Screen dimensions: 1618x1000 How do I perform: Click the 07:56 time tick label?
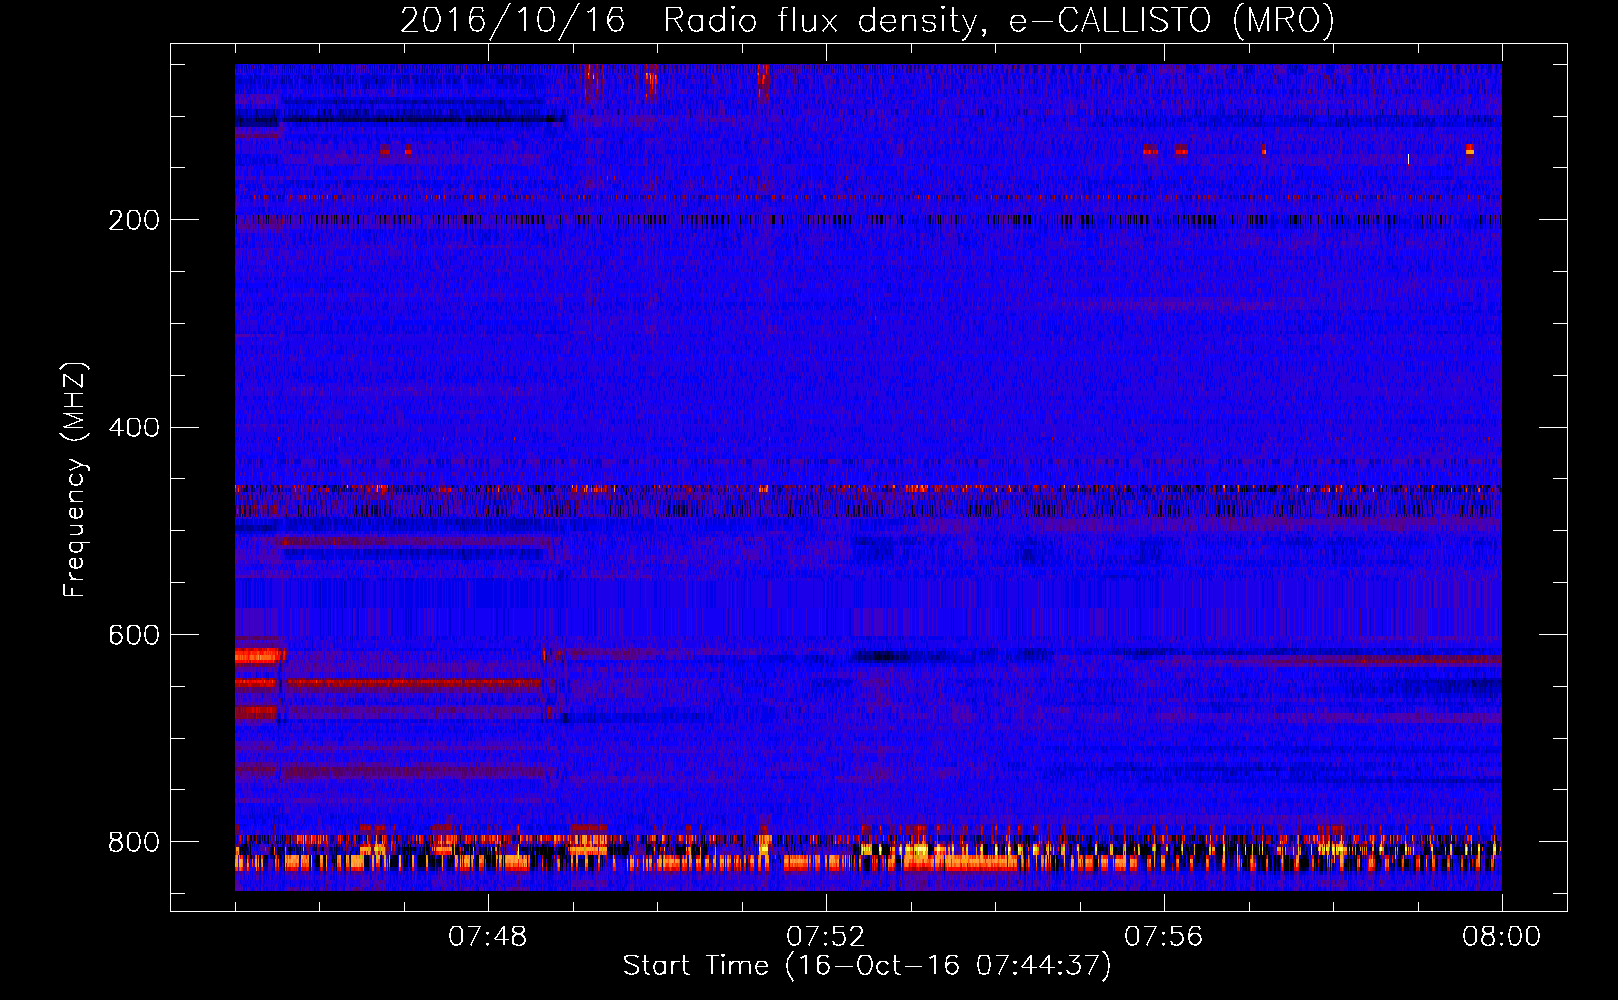point(1163,937)
